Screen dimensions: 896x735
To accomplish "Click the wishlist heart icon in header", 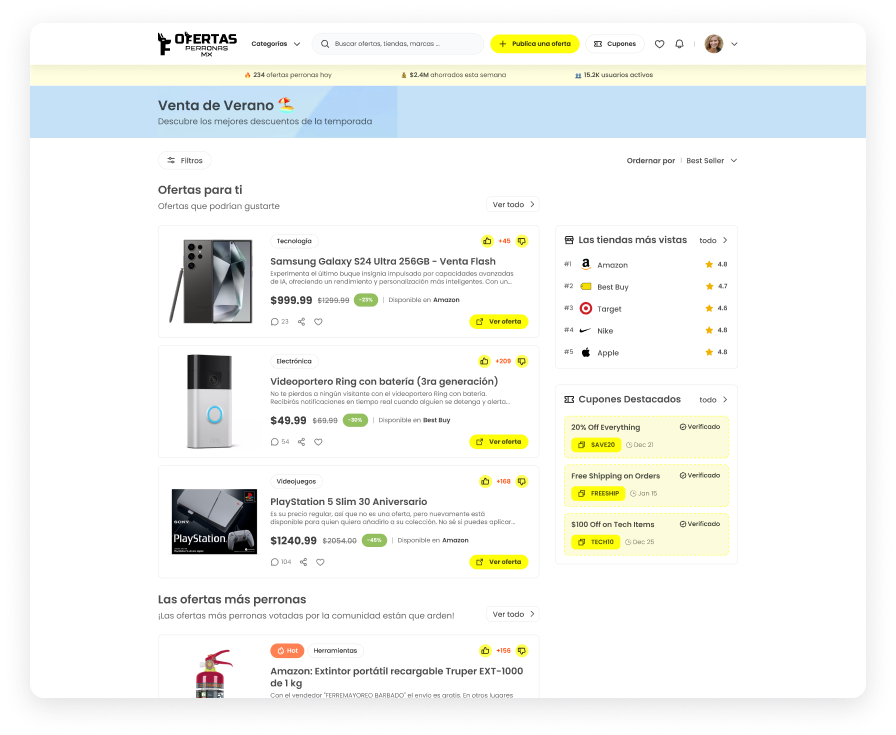I will pyautogui.click(x=659, y=44).
